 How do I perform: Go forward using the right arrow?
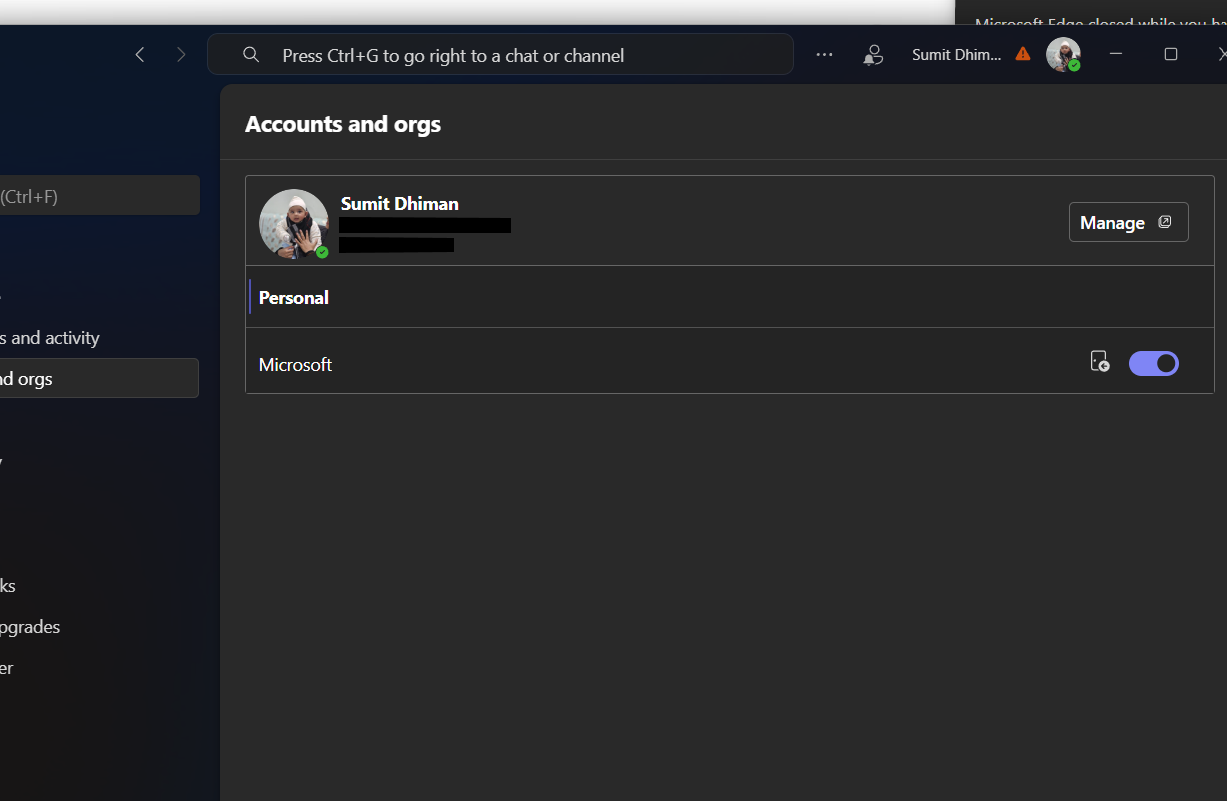tap(181, 55)
